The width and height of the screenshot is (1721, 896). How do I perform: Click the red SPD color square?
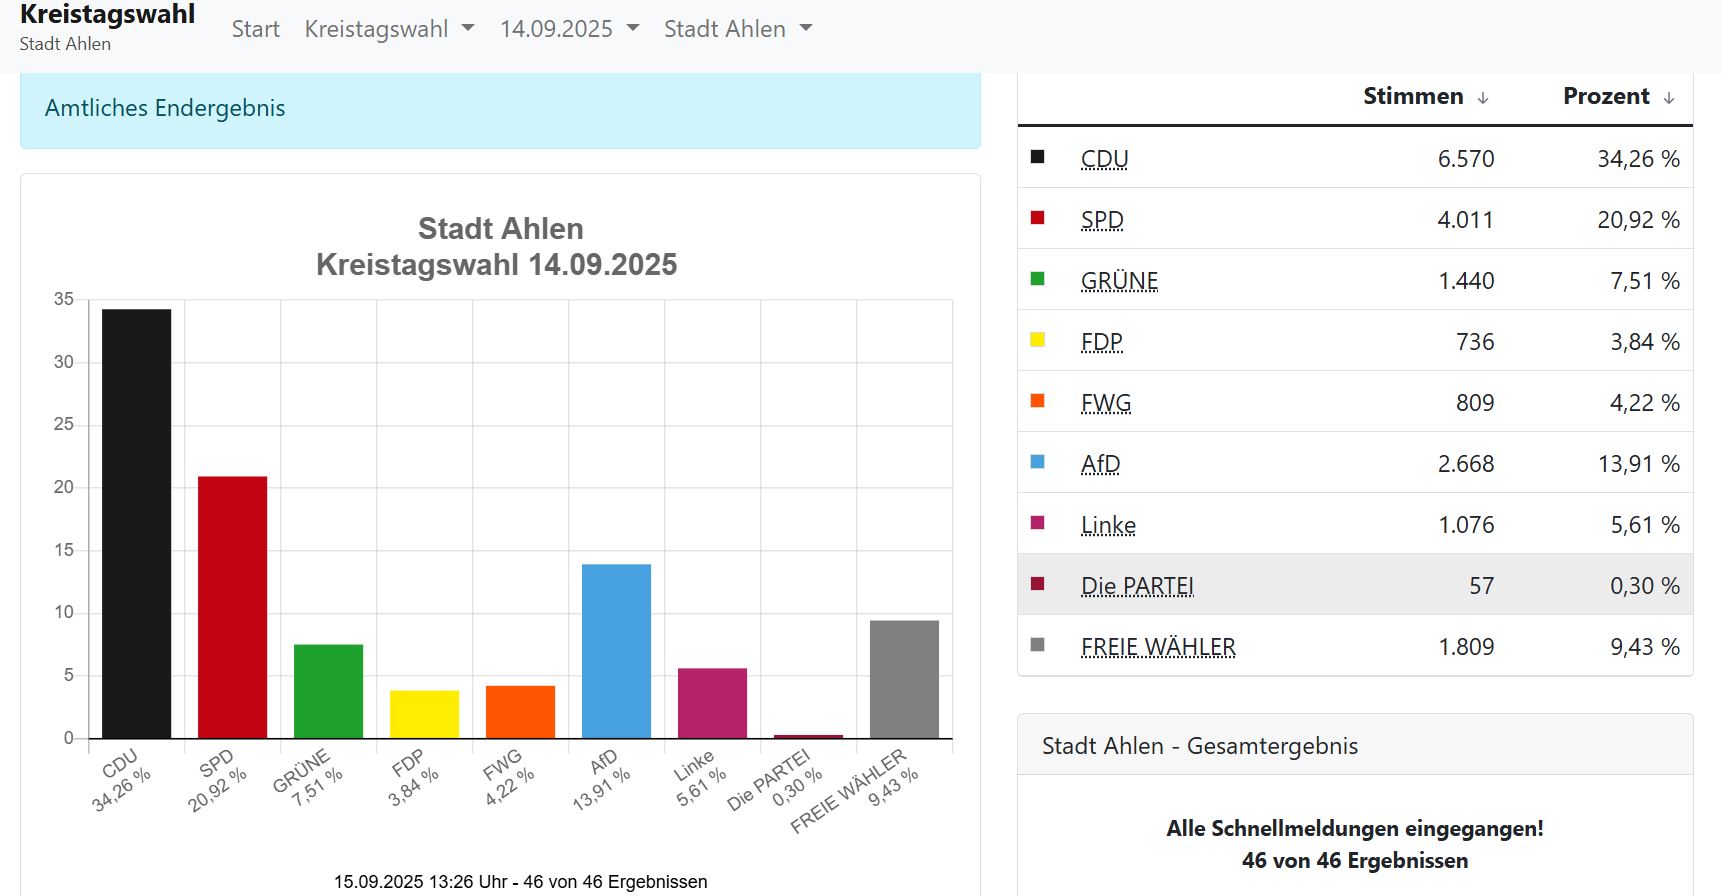tap(1037, 218)
